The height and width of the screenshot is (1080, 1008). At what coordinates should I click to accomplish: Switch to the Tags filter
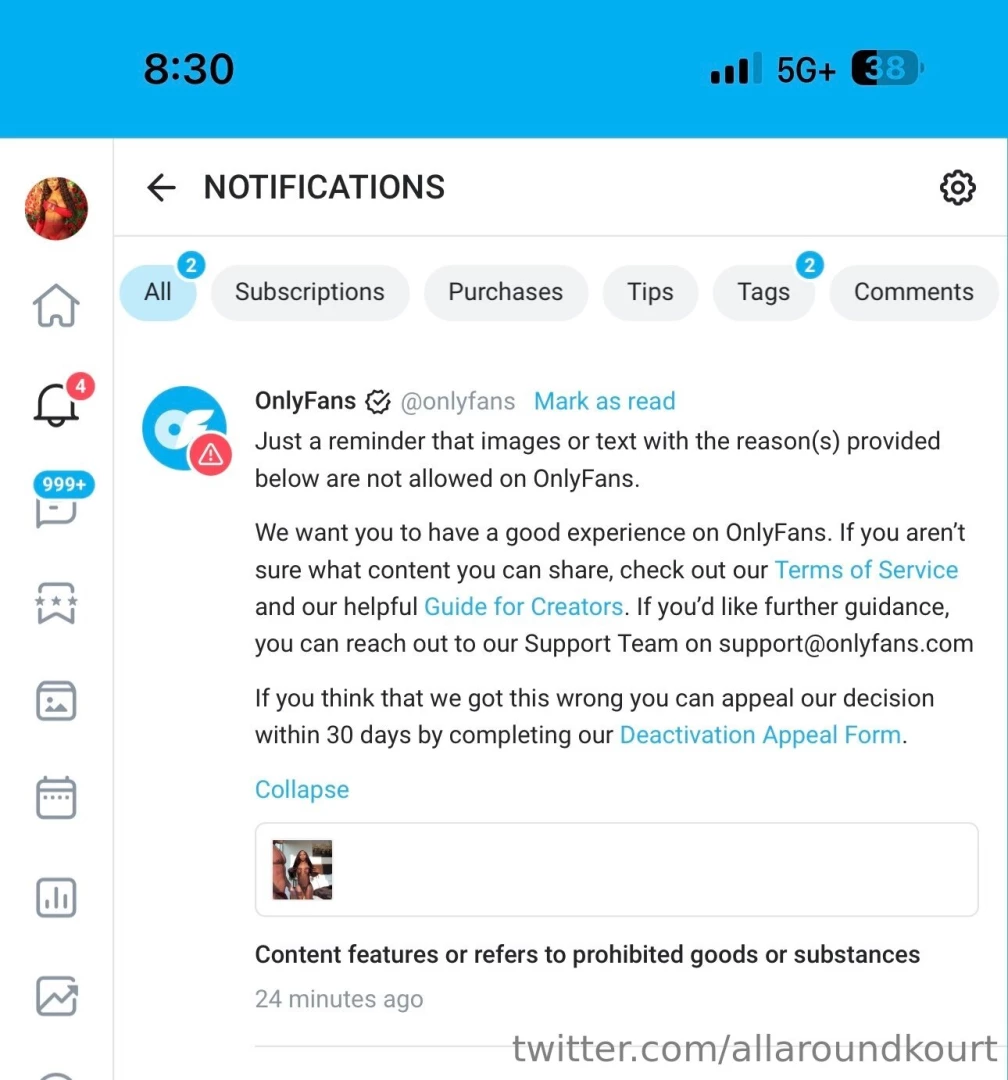point(763,292)
